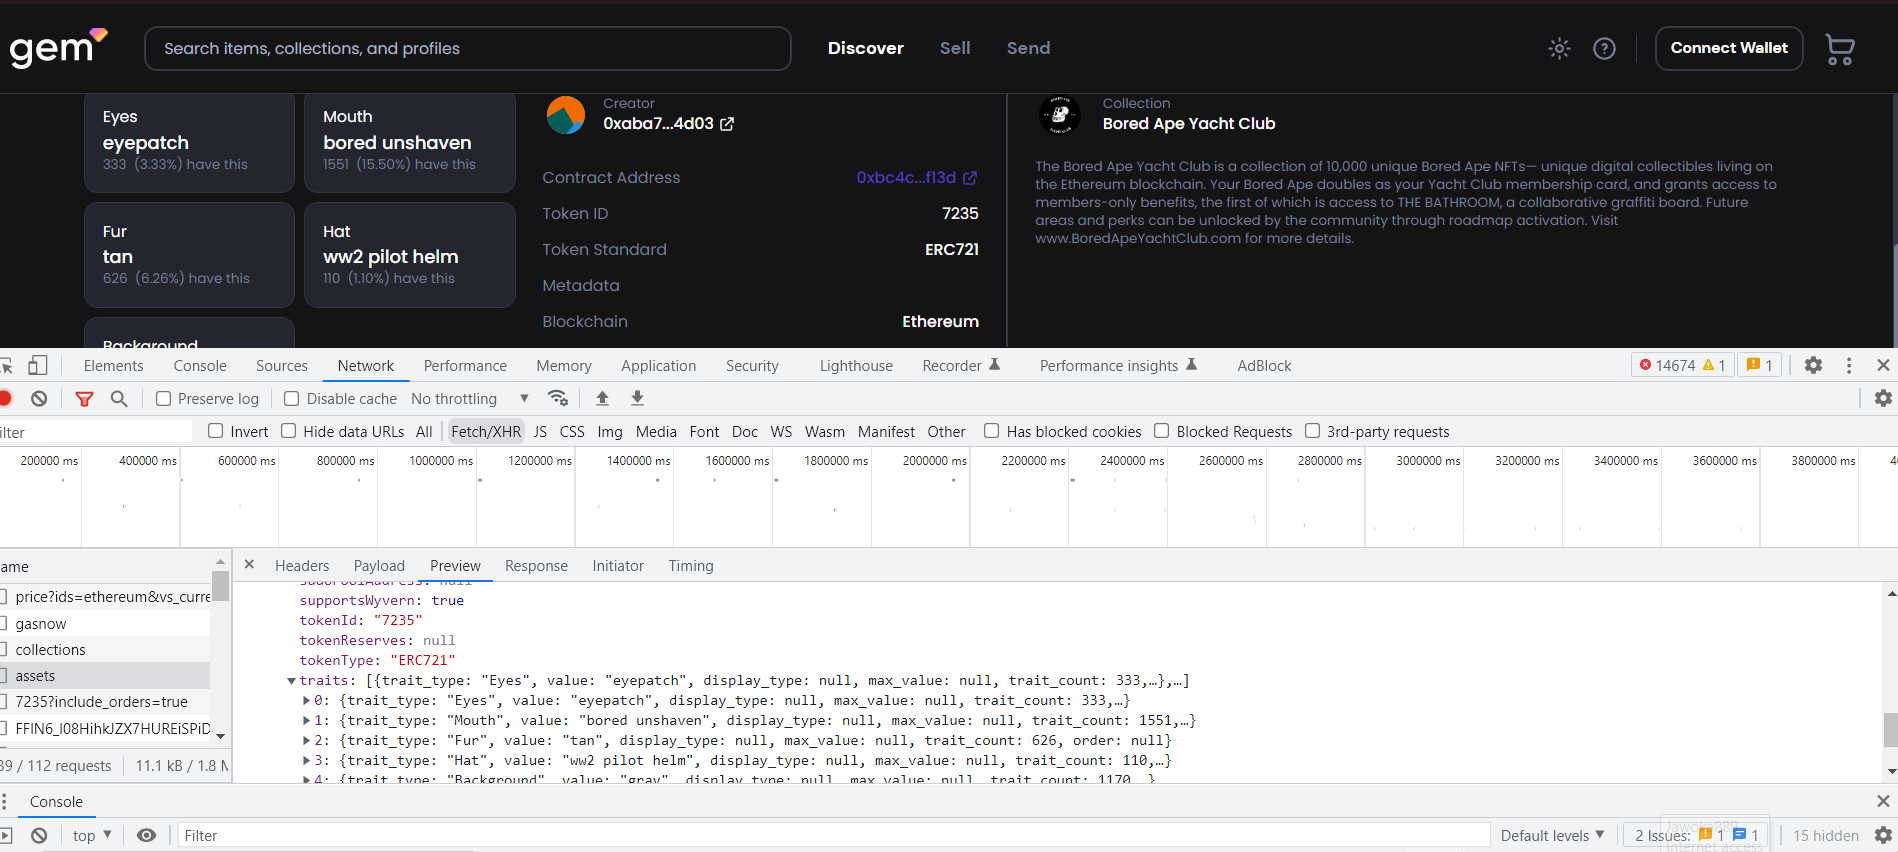1898x852 pixels.
Task: Check the Invert filter checkbox
Action: click(x=215, y=431)
